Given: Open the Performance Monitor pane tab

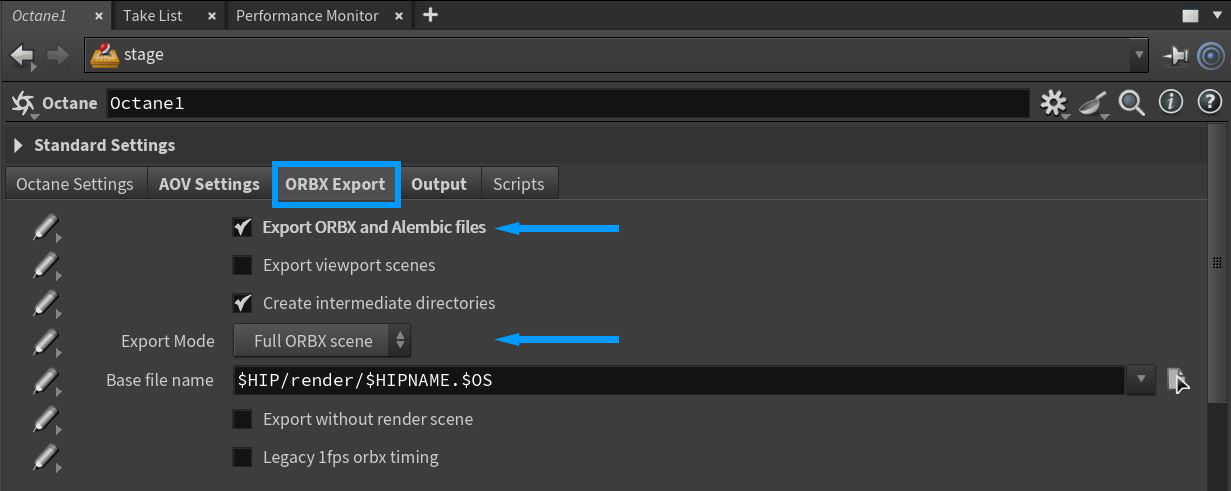Looking at the screenshot, I should [307, 16].
